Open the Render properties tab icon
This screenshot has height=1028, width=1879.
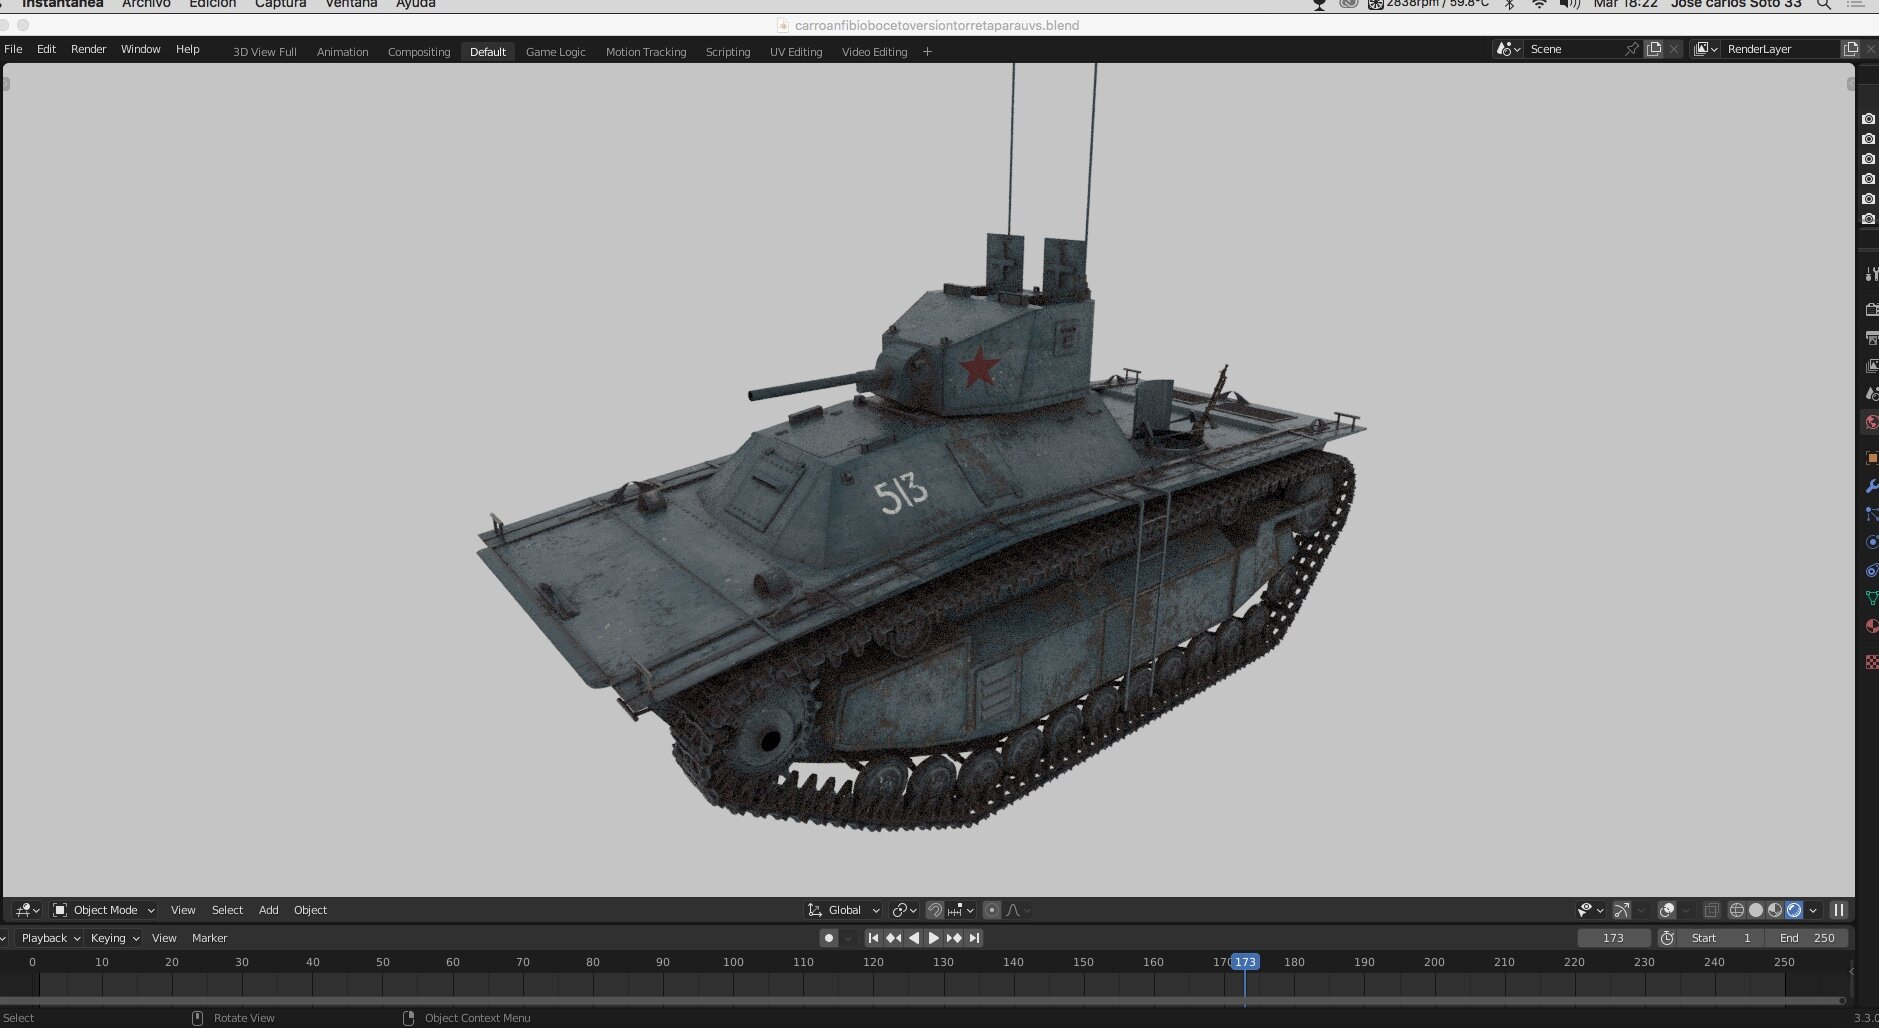1871,310
